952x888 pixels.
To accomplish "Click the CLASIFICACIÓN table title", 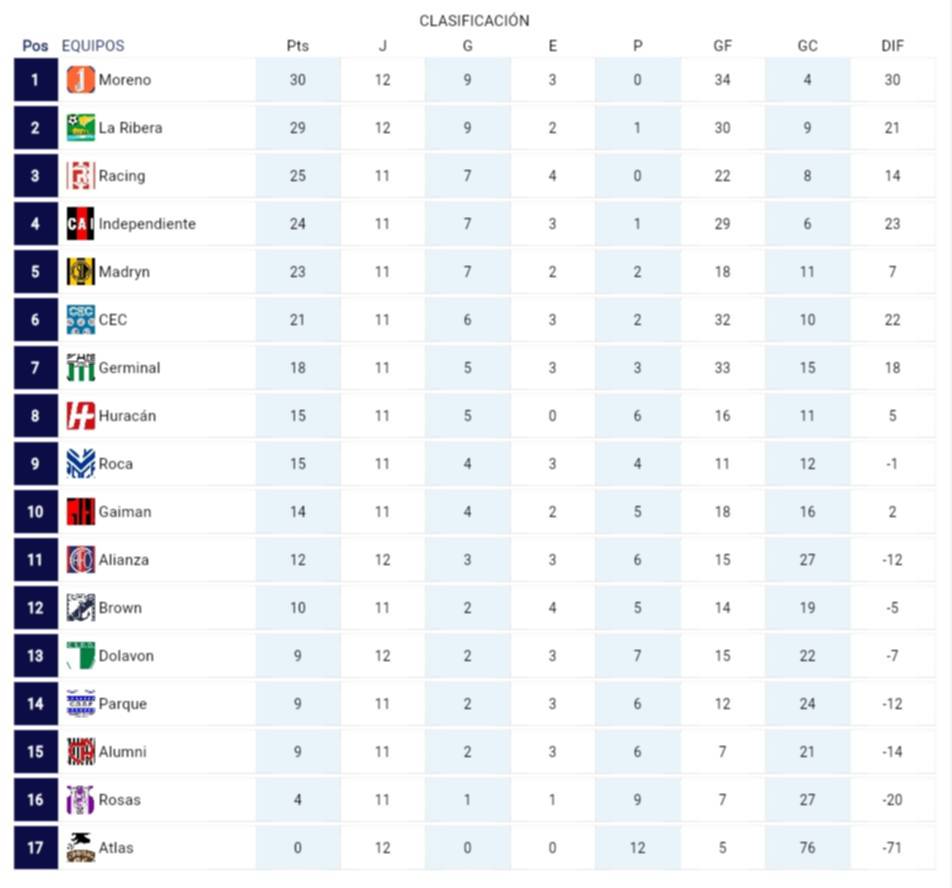I will [474, 21].
